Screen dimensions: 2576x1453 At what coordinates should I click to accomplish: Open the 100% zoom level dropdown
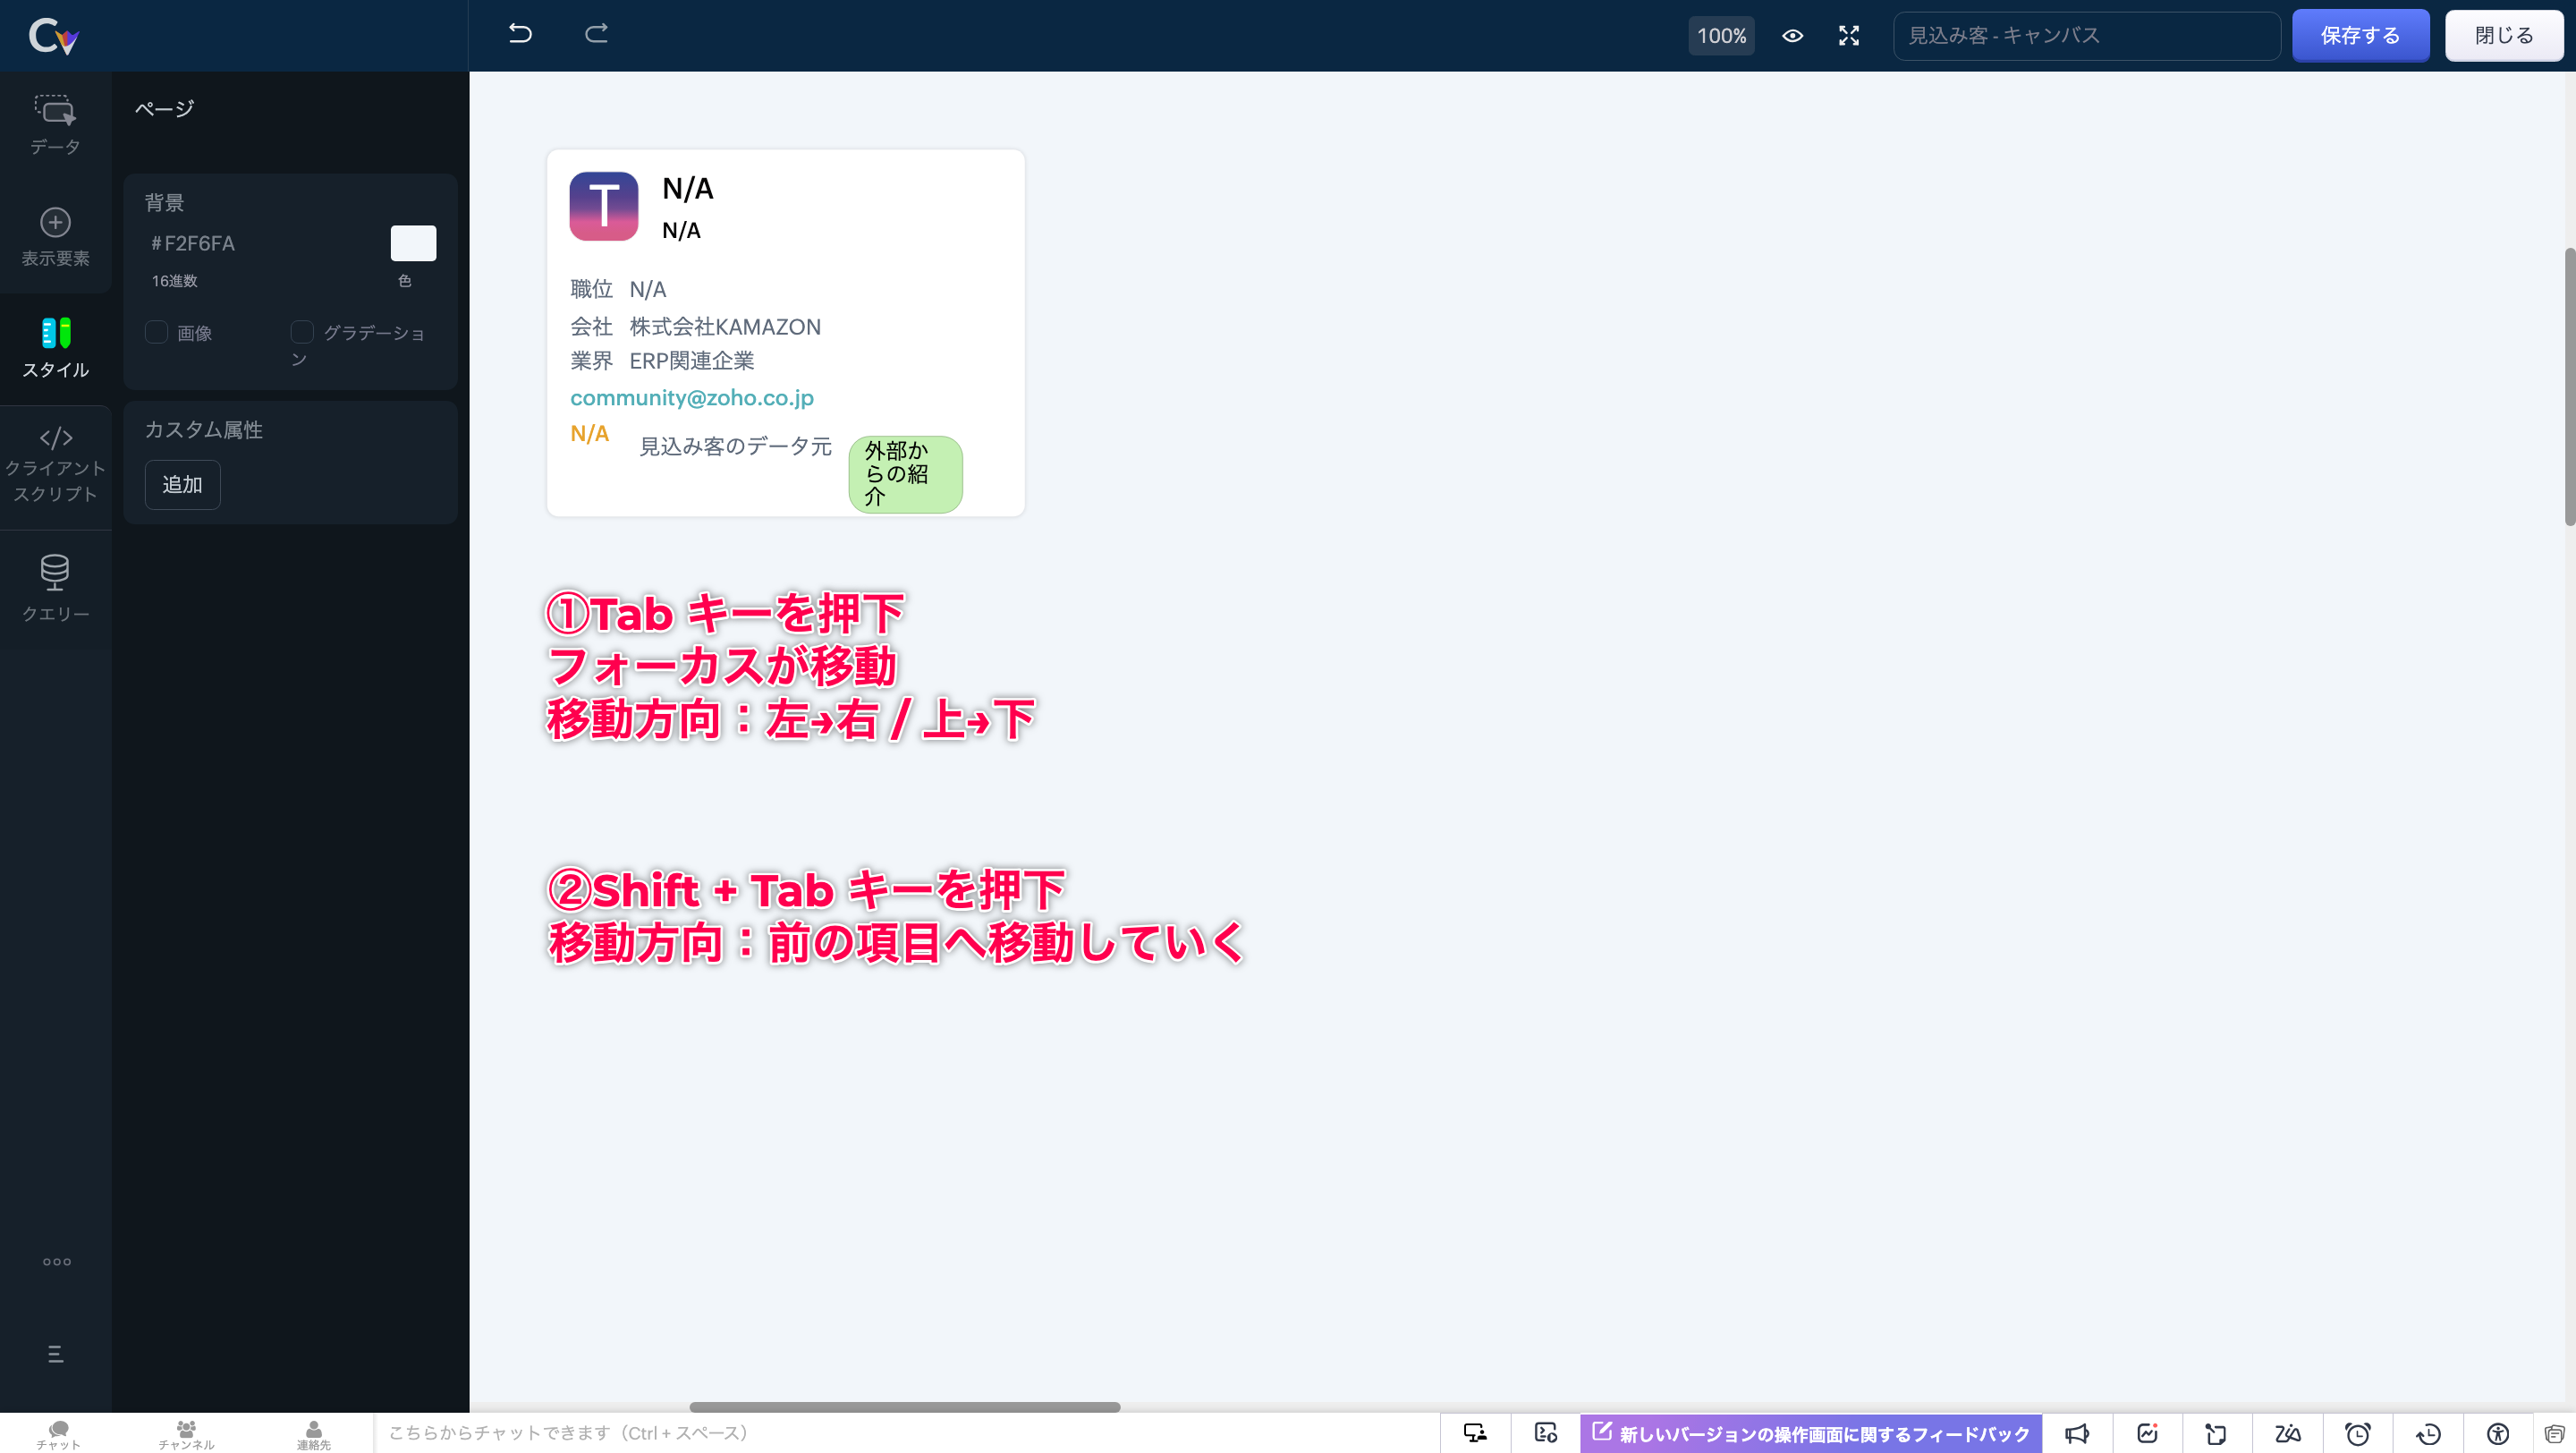[1721, 36]
